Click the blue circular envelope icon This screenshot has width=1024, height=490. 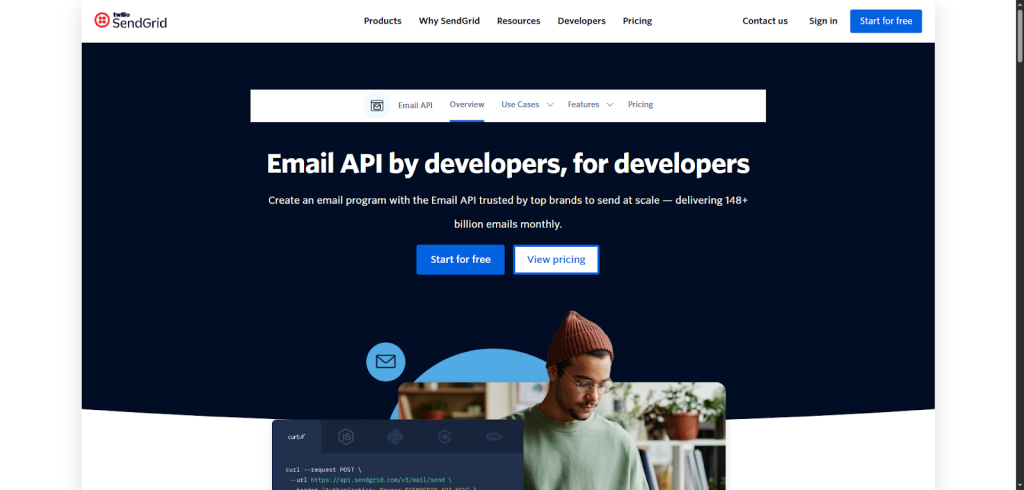[x=385, y=361]
